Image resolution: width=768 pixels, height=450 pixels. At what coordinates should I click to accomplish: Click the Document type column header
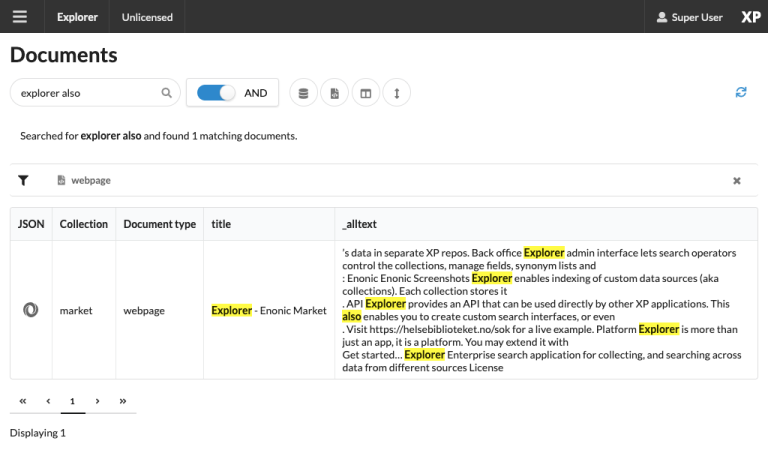pyautogui.click(x=159, y=224)
